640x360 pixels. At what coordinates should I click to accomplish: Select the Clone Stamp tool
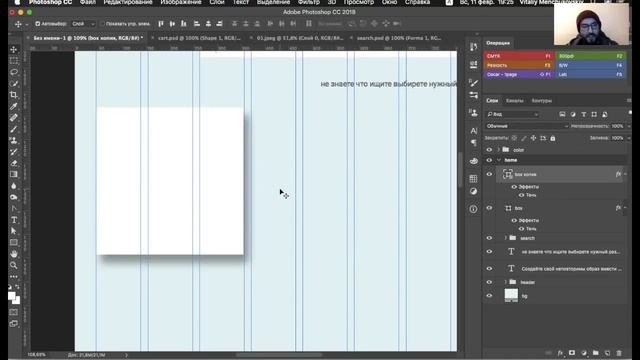[x=13, y=140]
